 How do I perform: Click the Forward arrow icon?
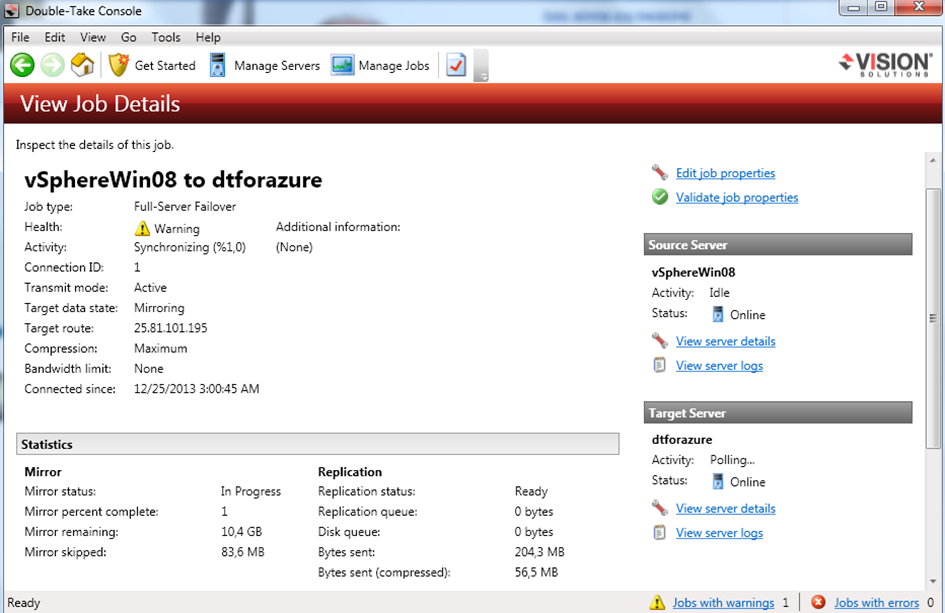(x=52, y=65)
